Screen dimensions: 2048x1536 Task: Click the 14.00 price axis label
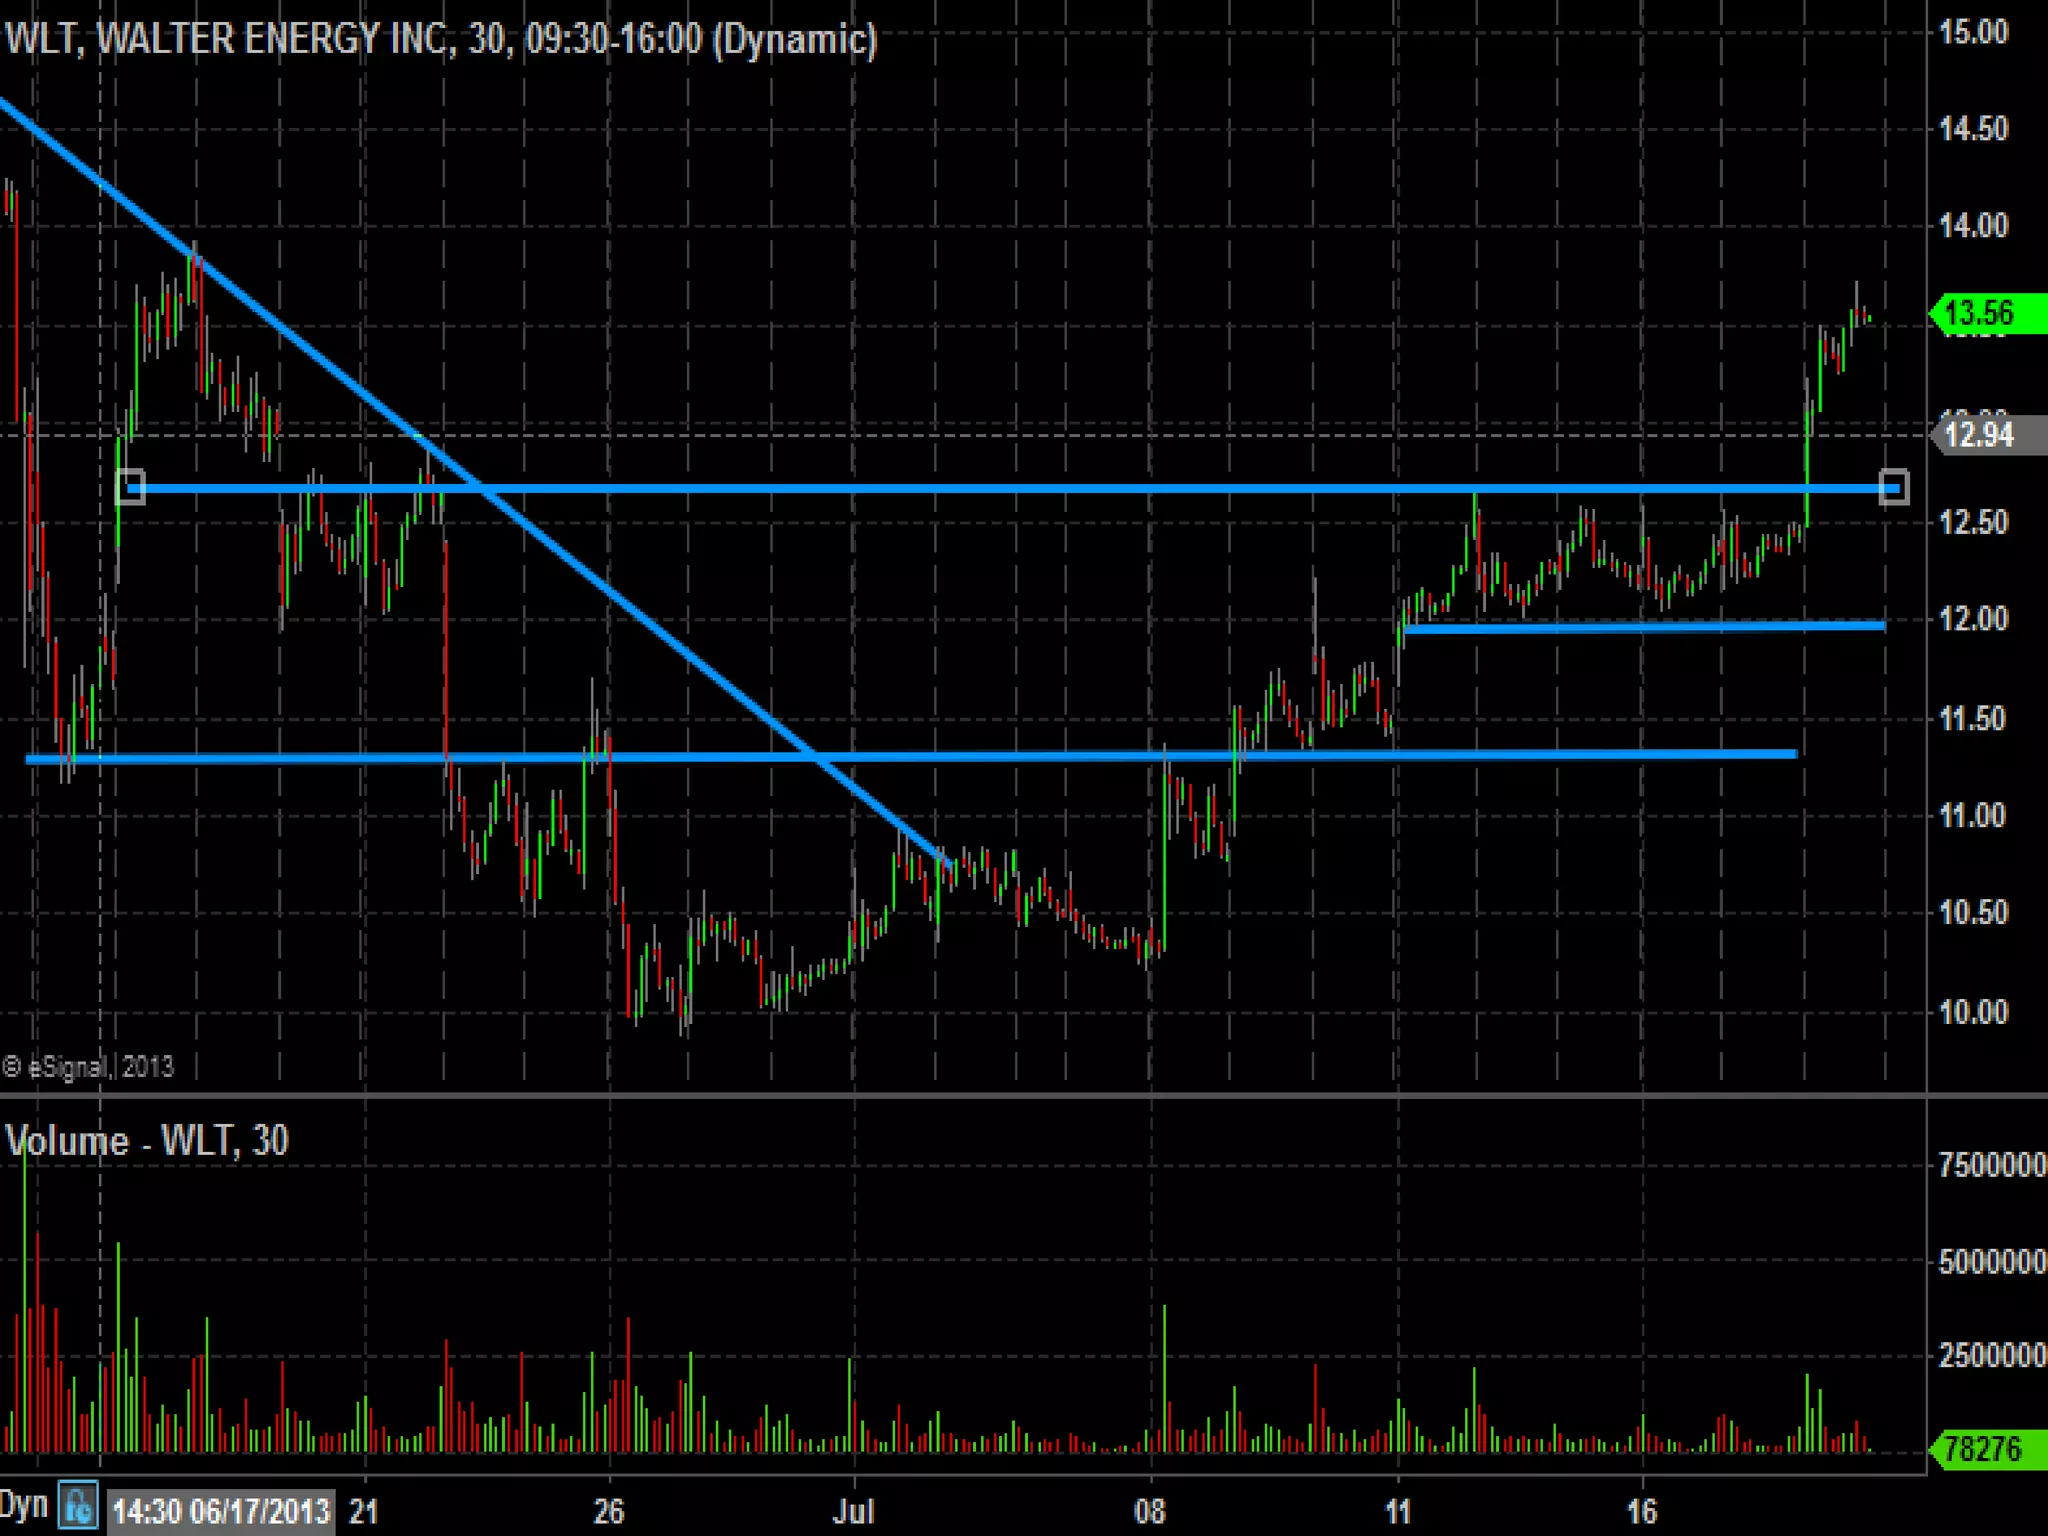(1973, 226)
